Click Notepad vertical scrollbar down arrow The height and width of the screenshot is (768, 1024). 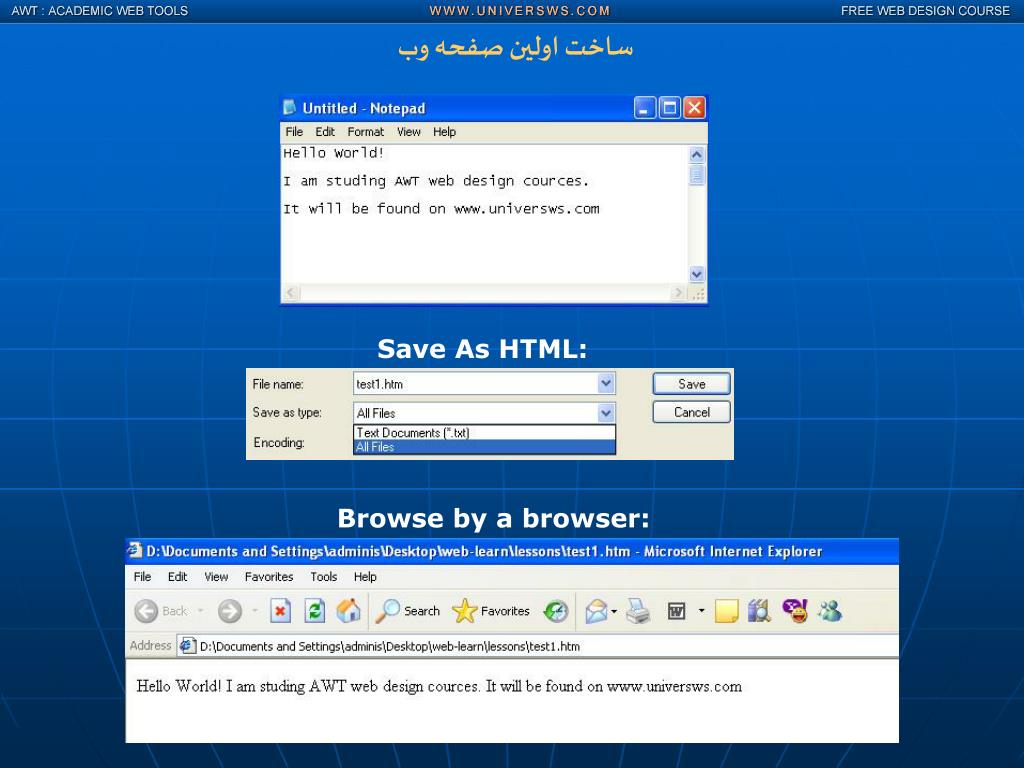click(697, 274)
